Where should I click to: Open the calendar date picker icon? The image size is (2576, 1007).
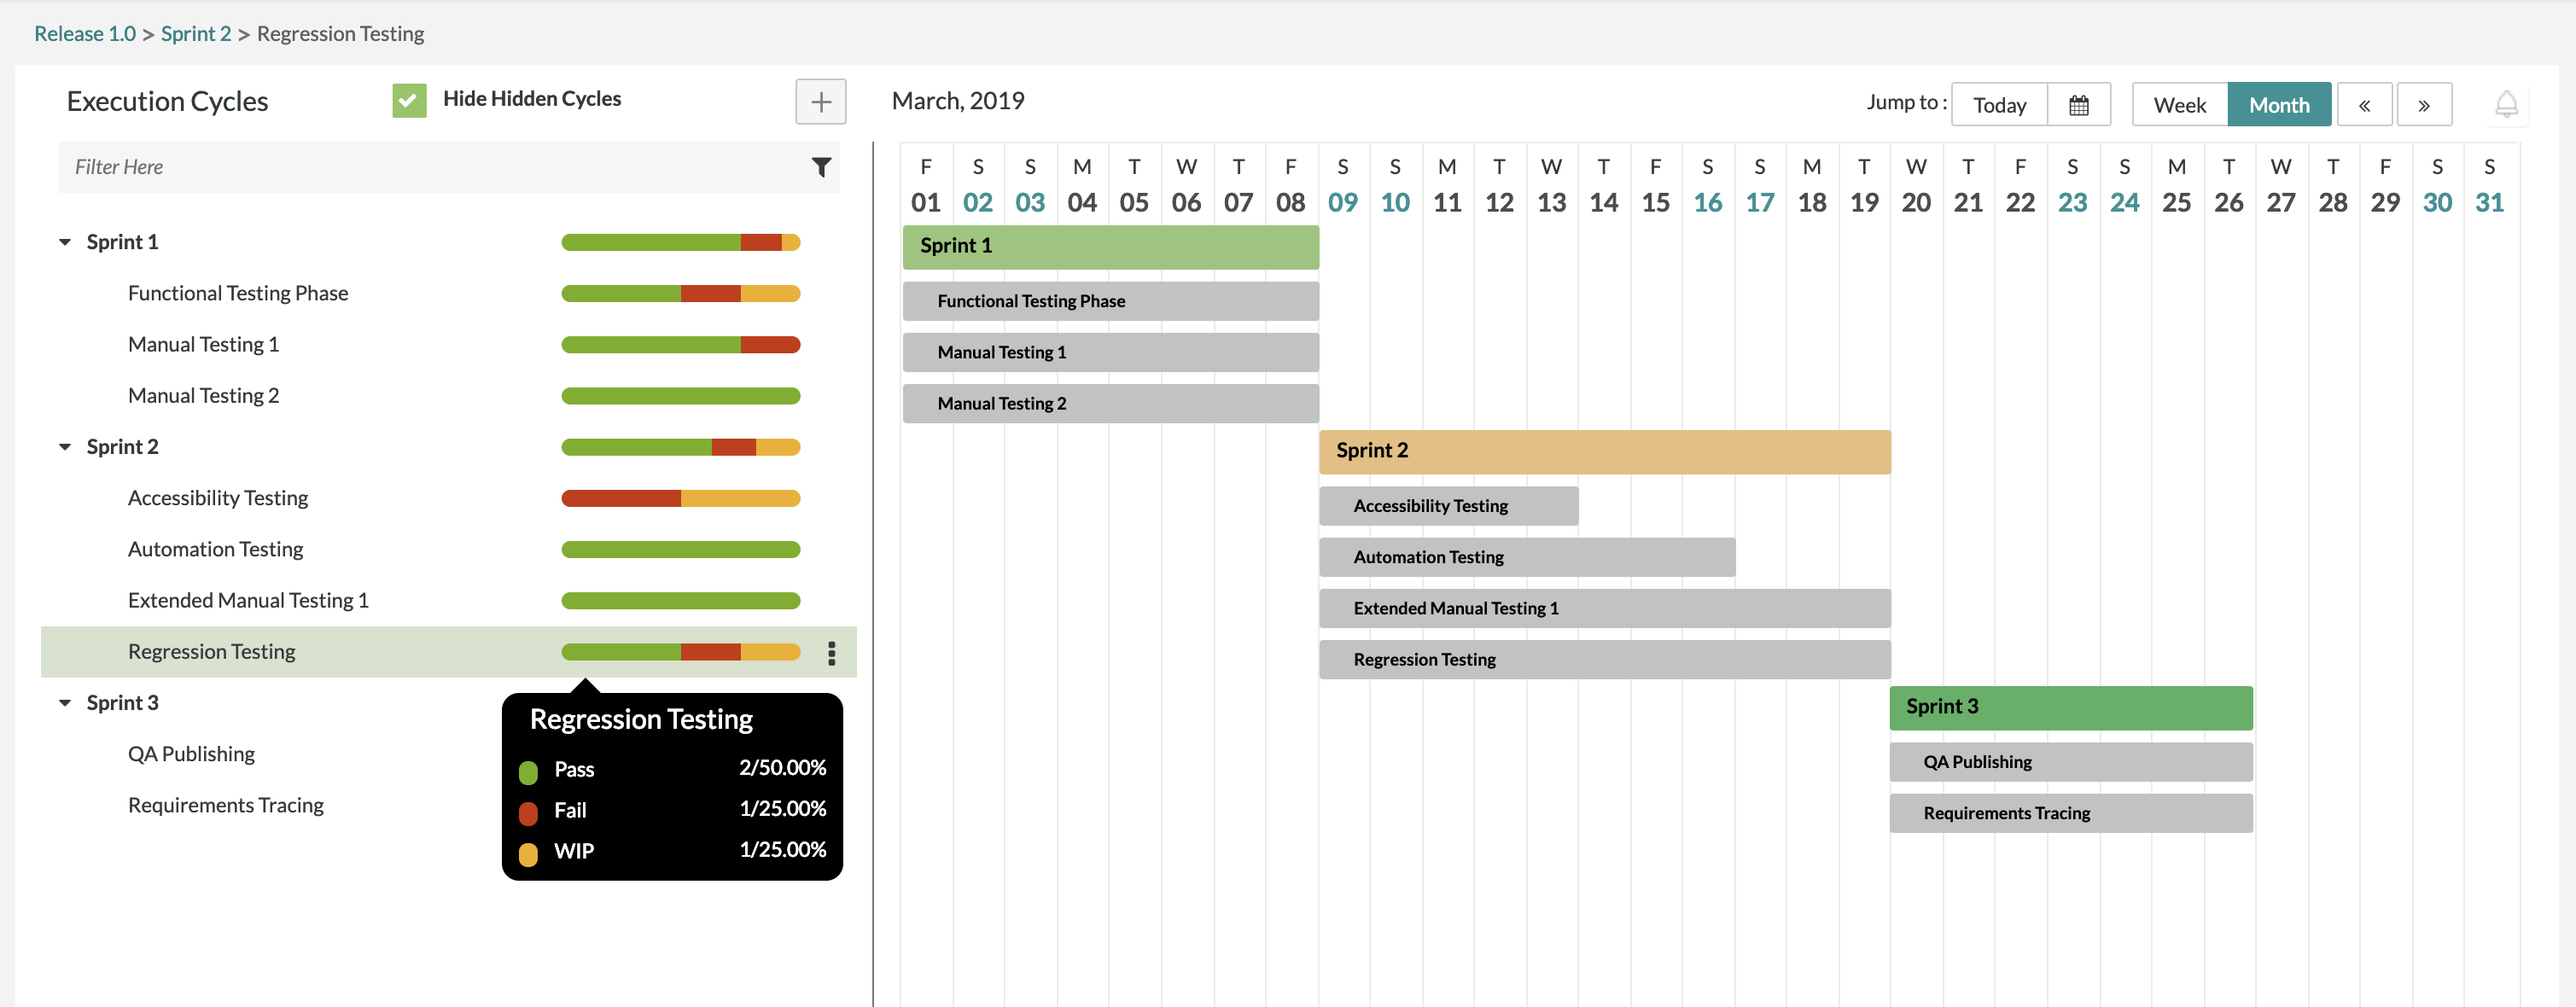[2078, 105]
